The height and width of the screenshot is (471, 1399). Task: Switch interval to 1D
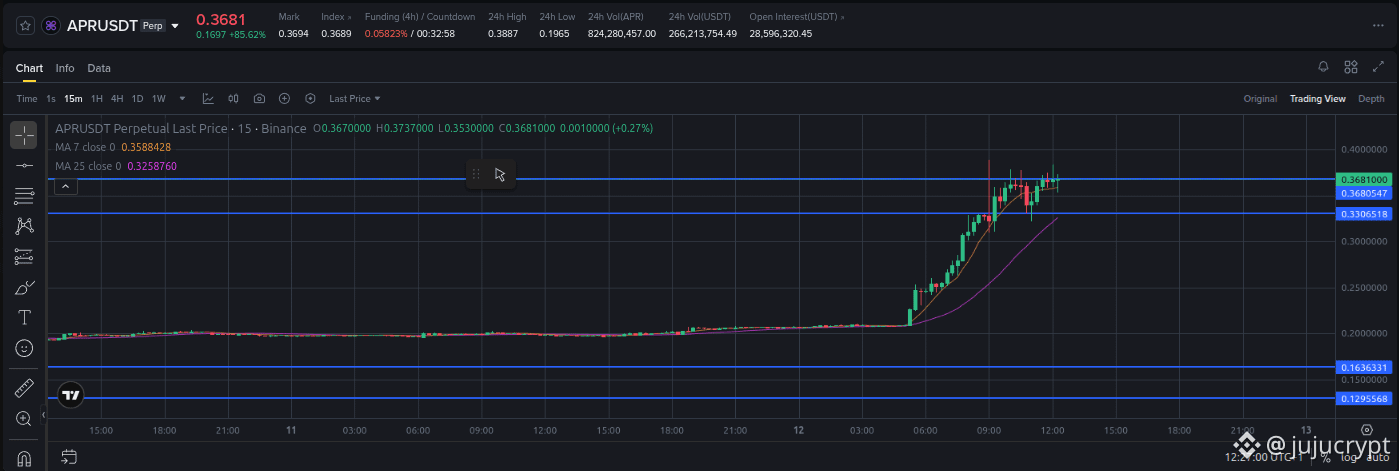(137, 98)
